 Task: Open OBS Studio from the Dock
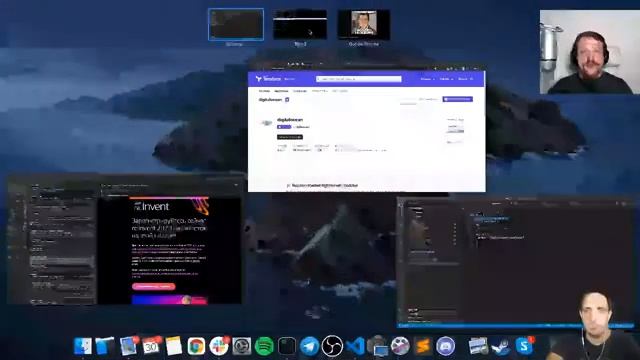click(332, 346)
